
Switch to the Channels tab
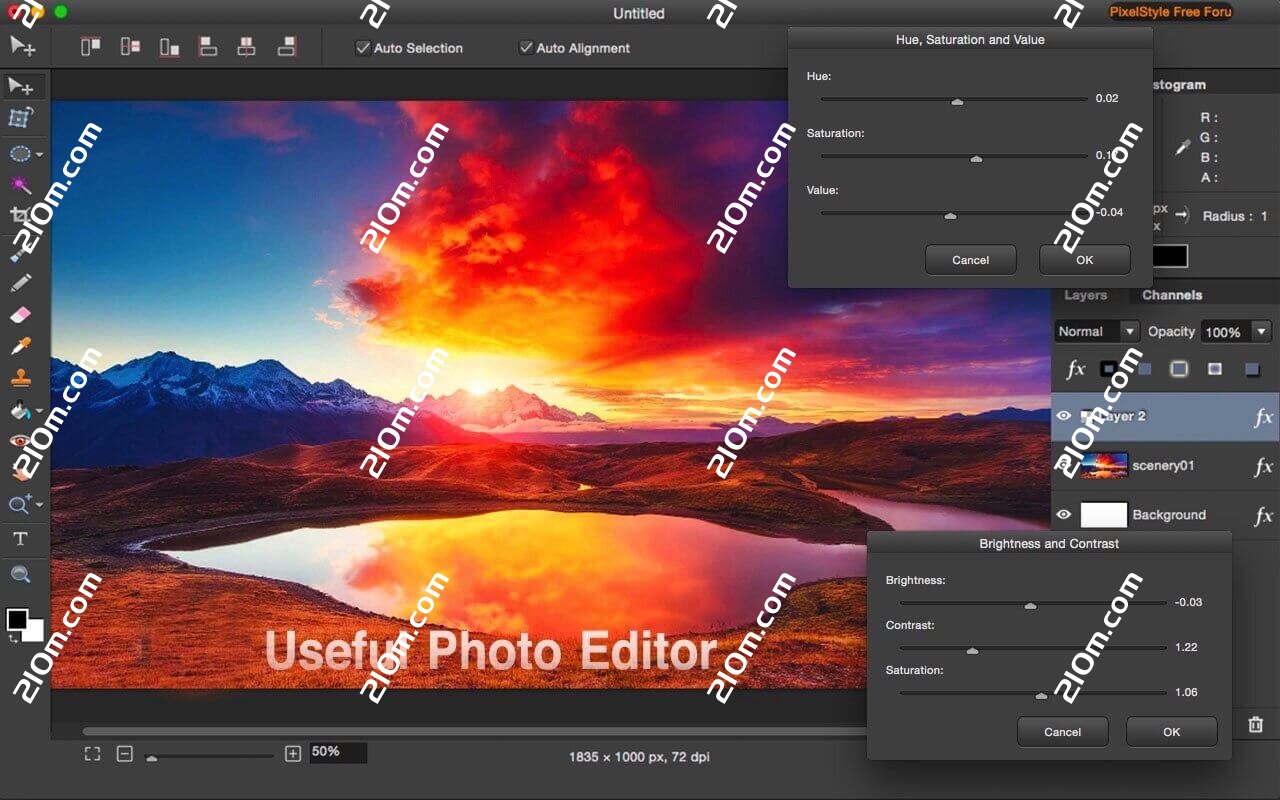[x=1172, y=295]
